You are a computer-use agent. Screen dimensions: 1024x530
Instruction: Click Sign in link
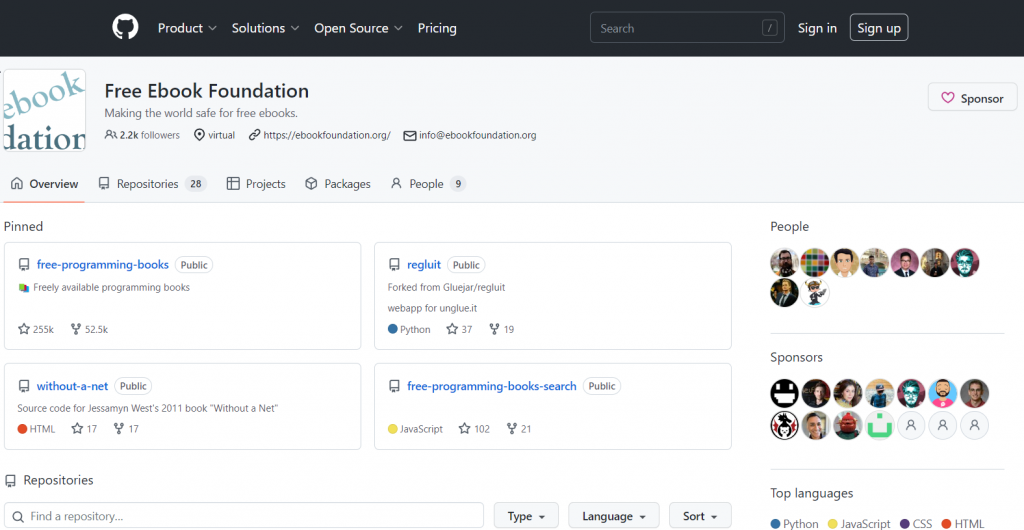point(817,28)
